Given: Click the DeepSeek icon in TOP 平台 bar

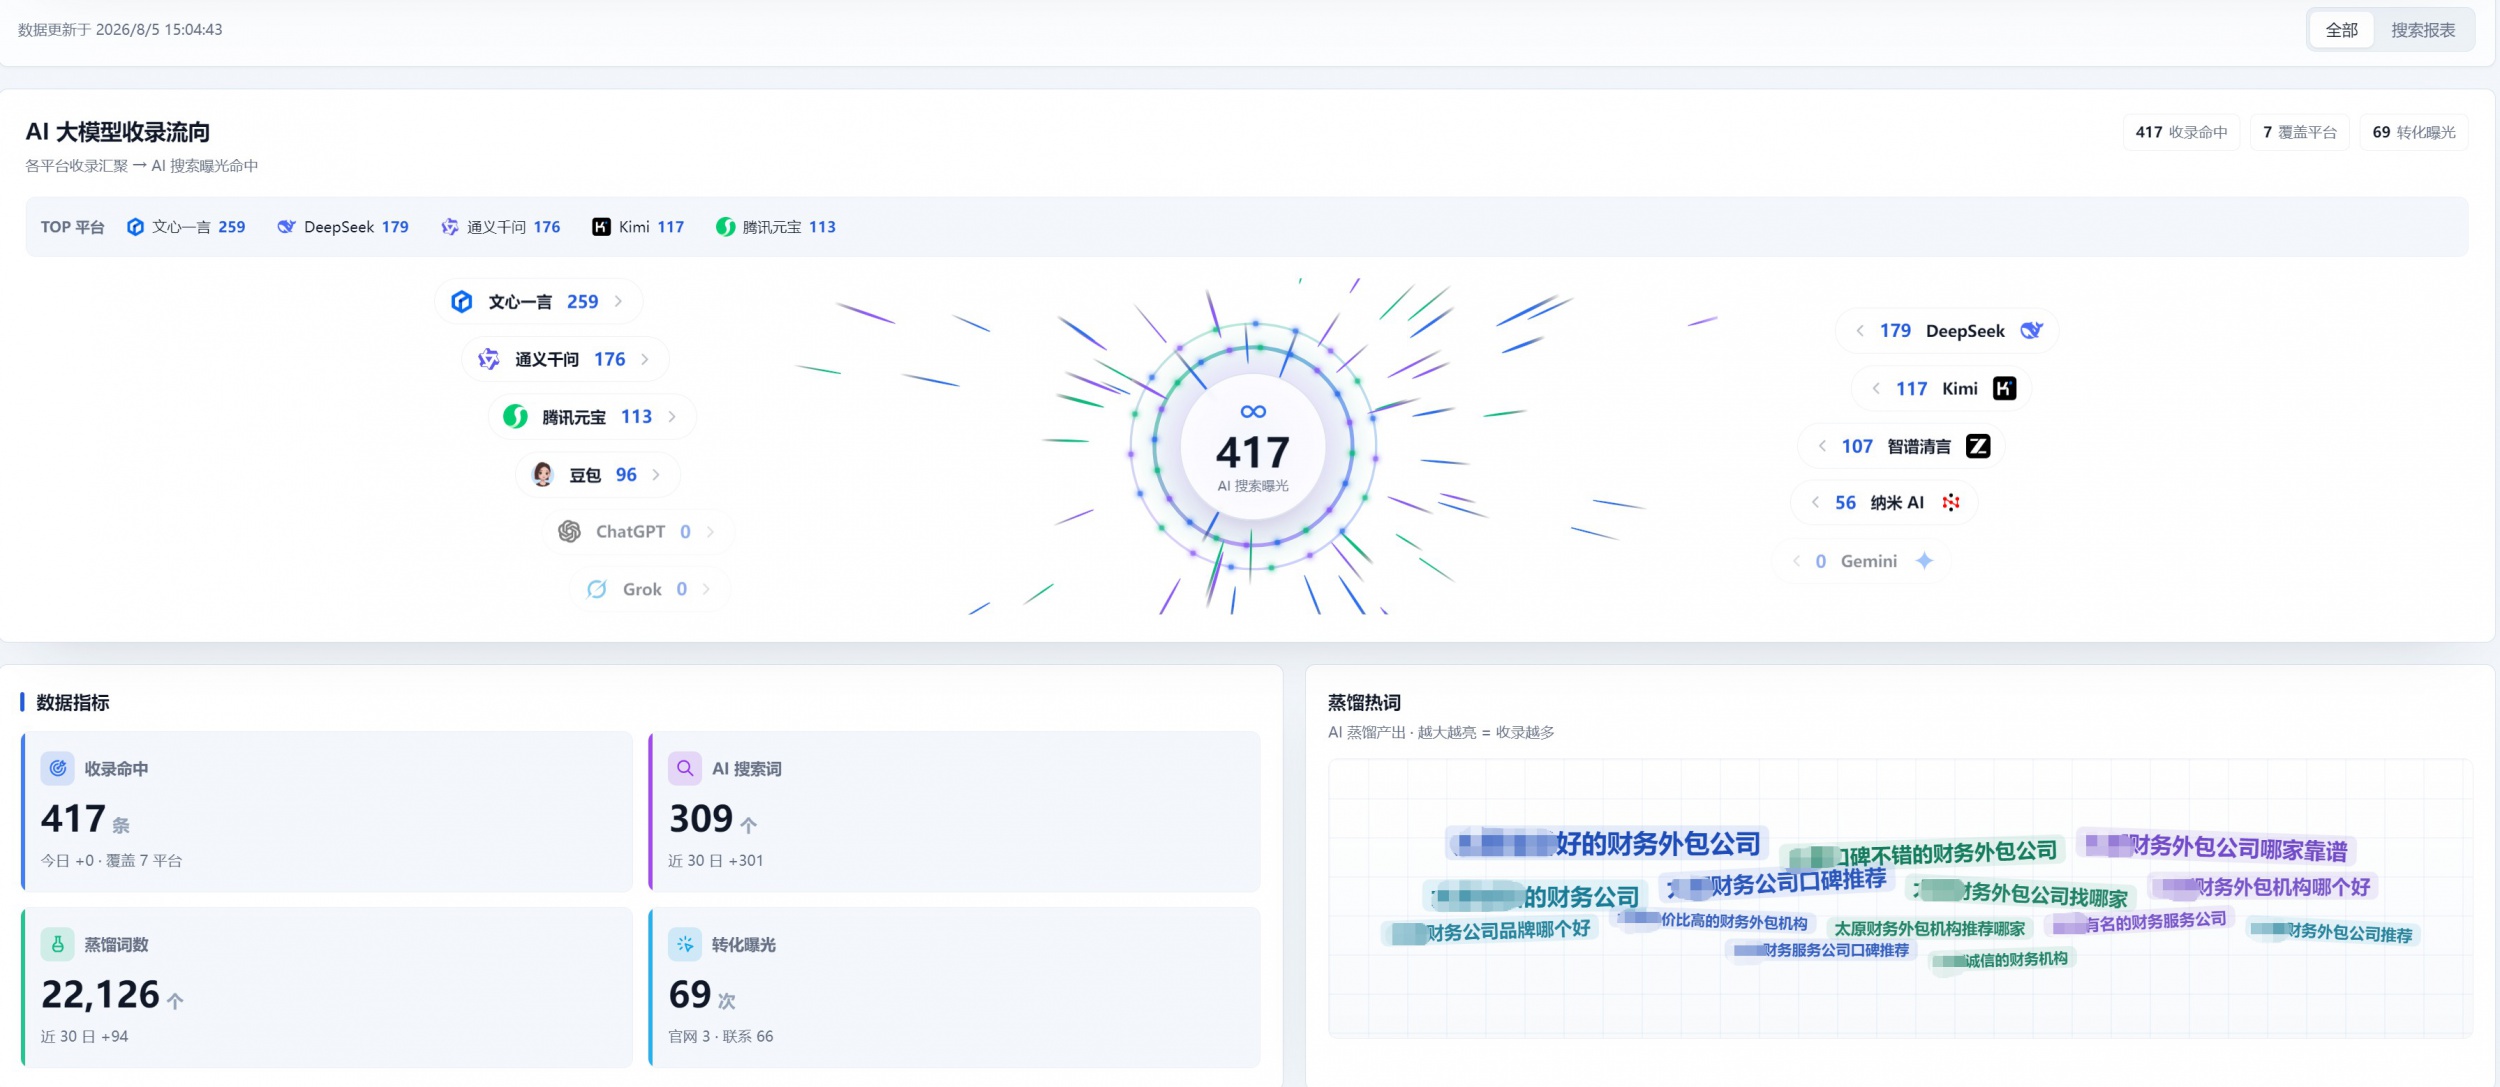Looking at the screenshot, I should 286,227.
